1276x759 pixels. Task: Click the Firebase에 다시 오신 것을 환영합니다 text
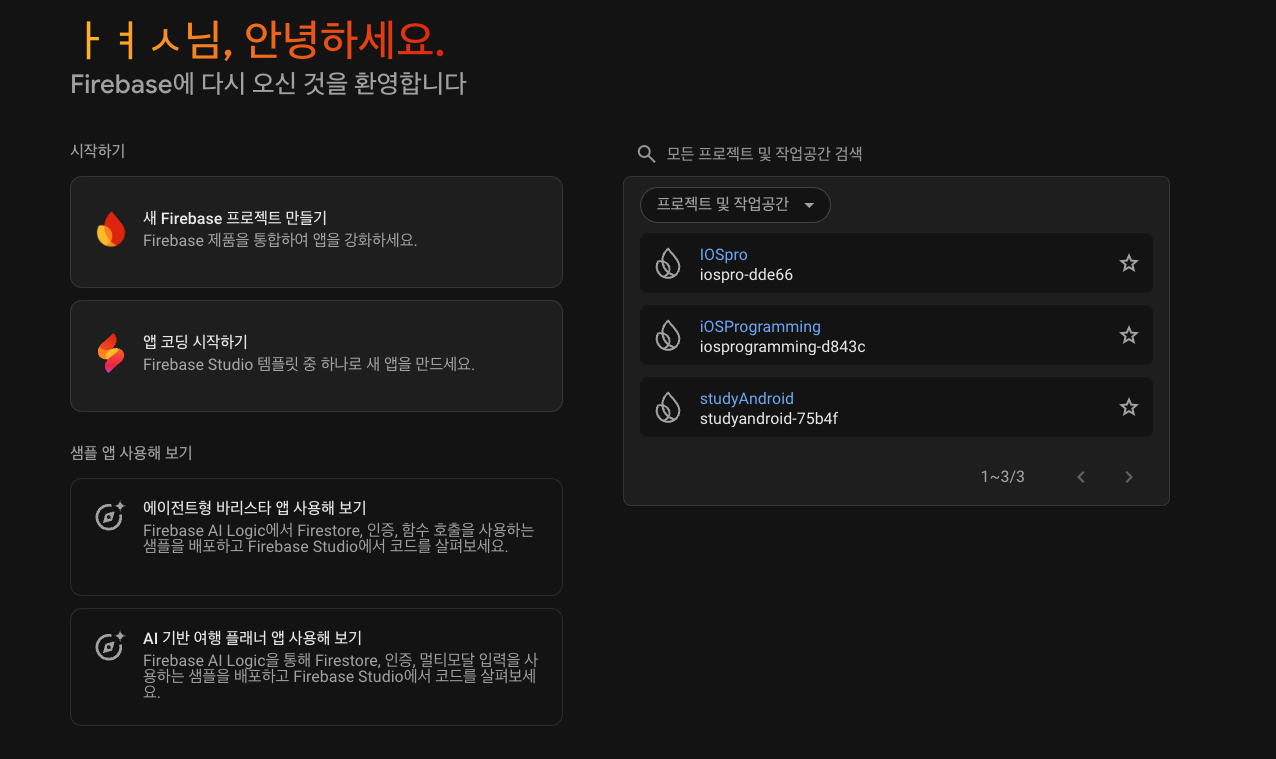pos(268,83)
